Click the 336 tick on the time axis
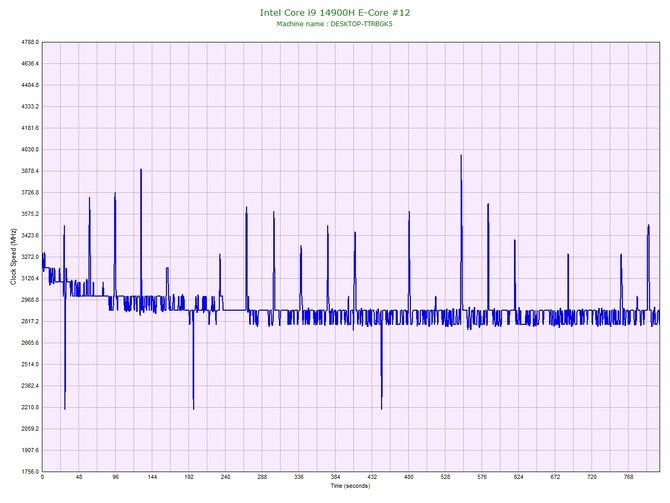670x503 pixels. (x=299, y=477)
